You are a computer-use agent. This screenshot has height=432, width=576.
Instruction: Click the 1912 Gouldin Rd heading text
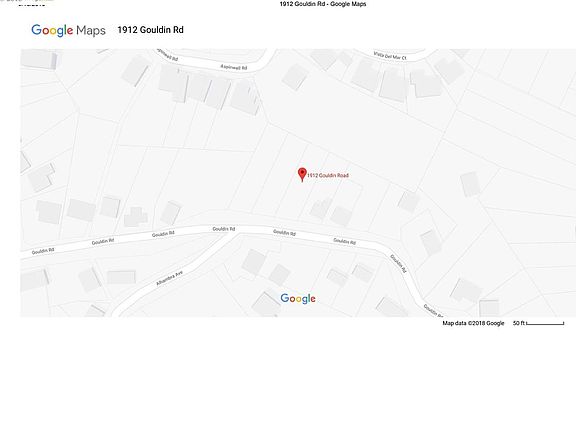(150, 30)
